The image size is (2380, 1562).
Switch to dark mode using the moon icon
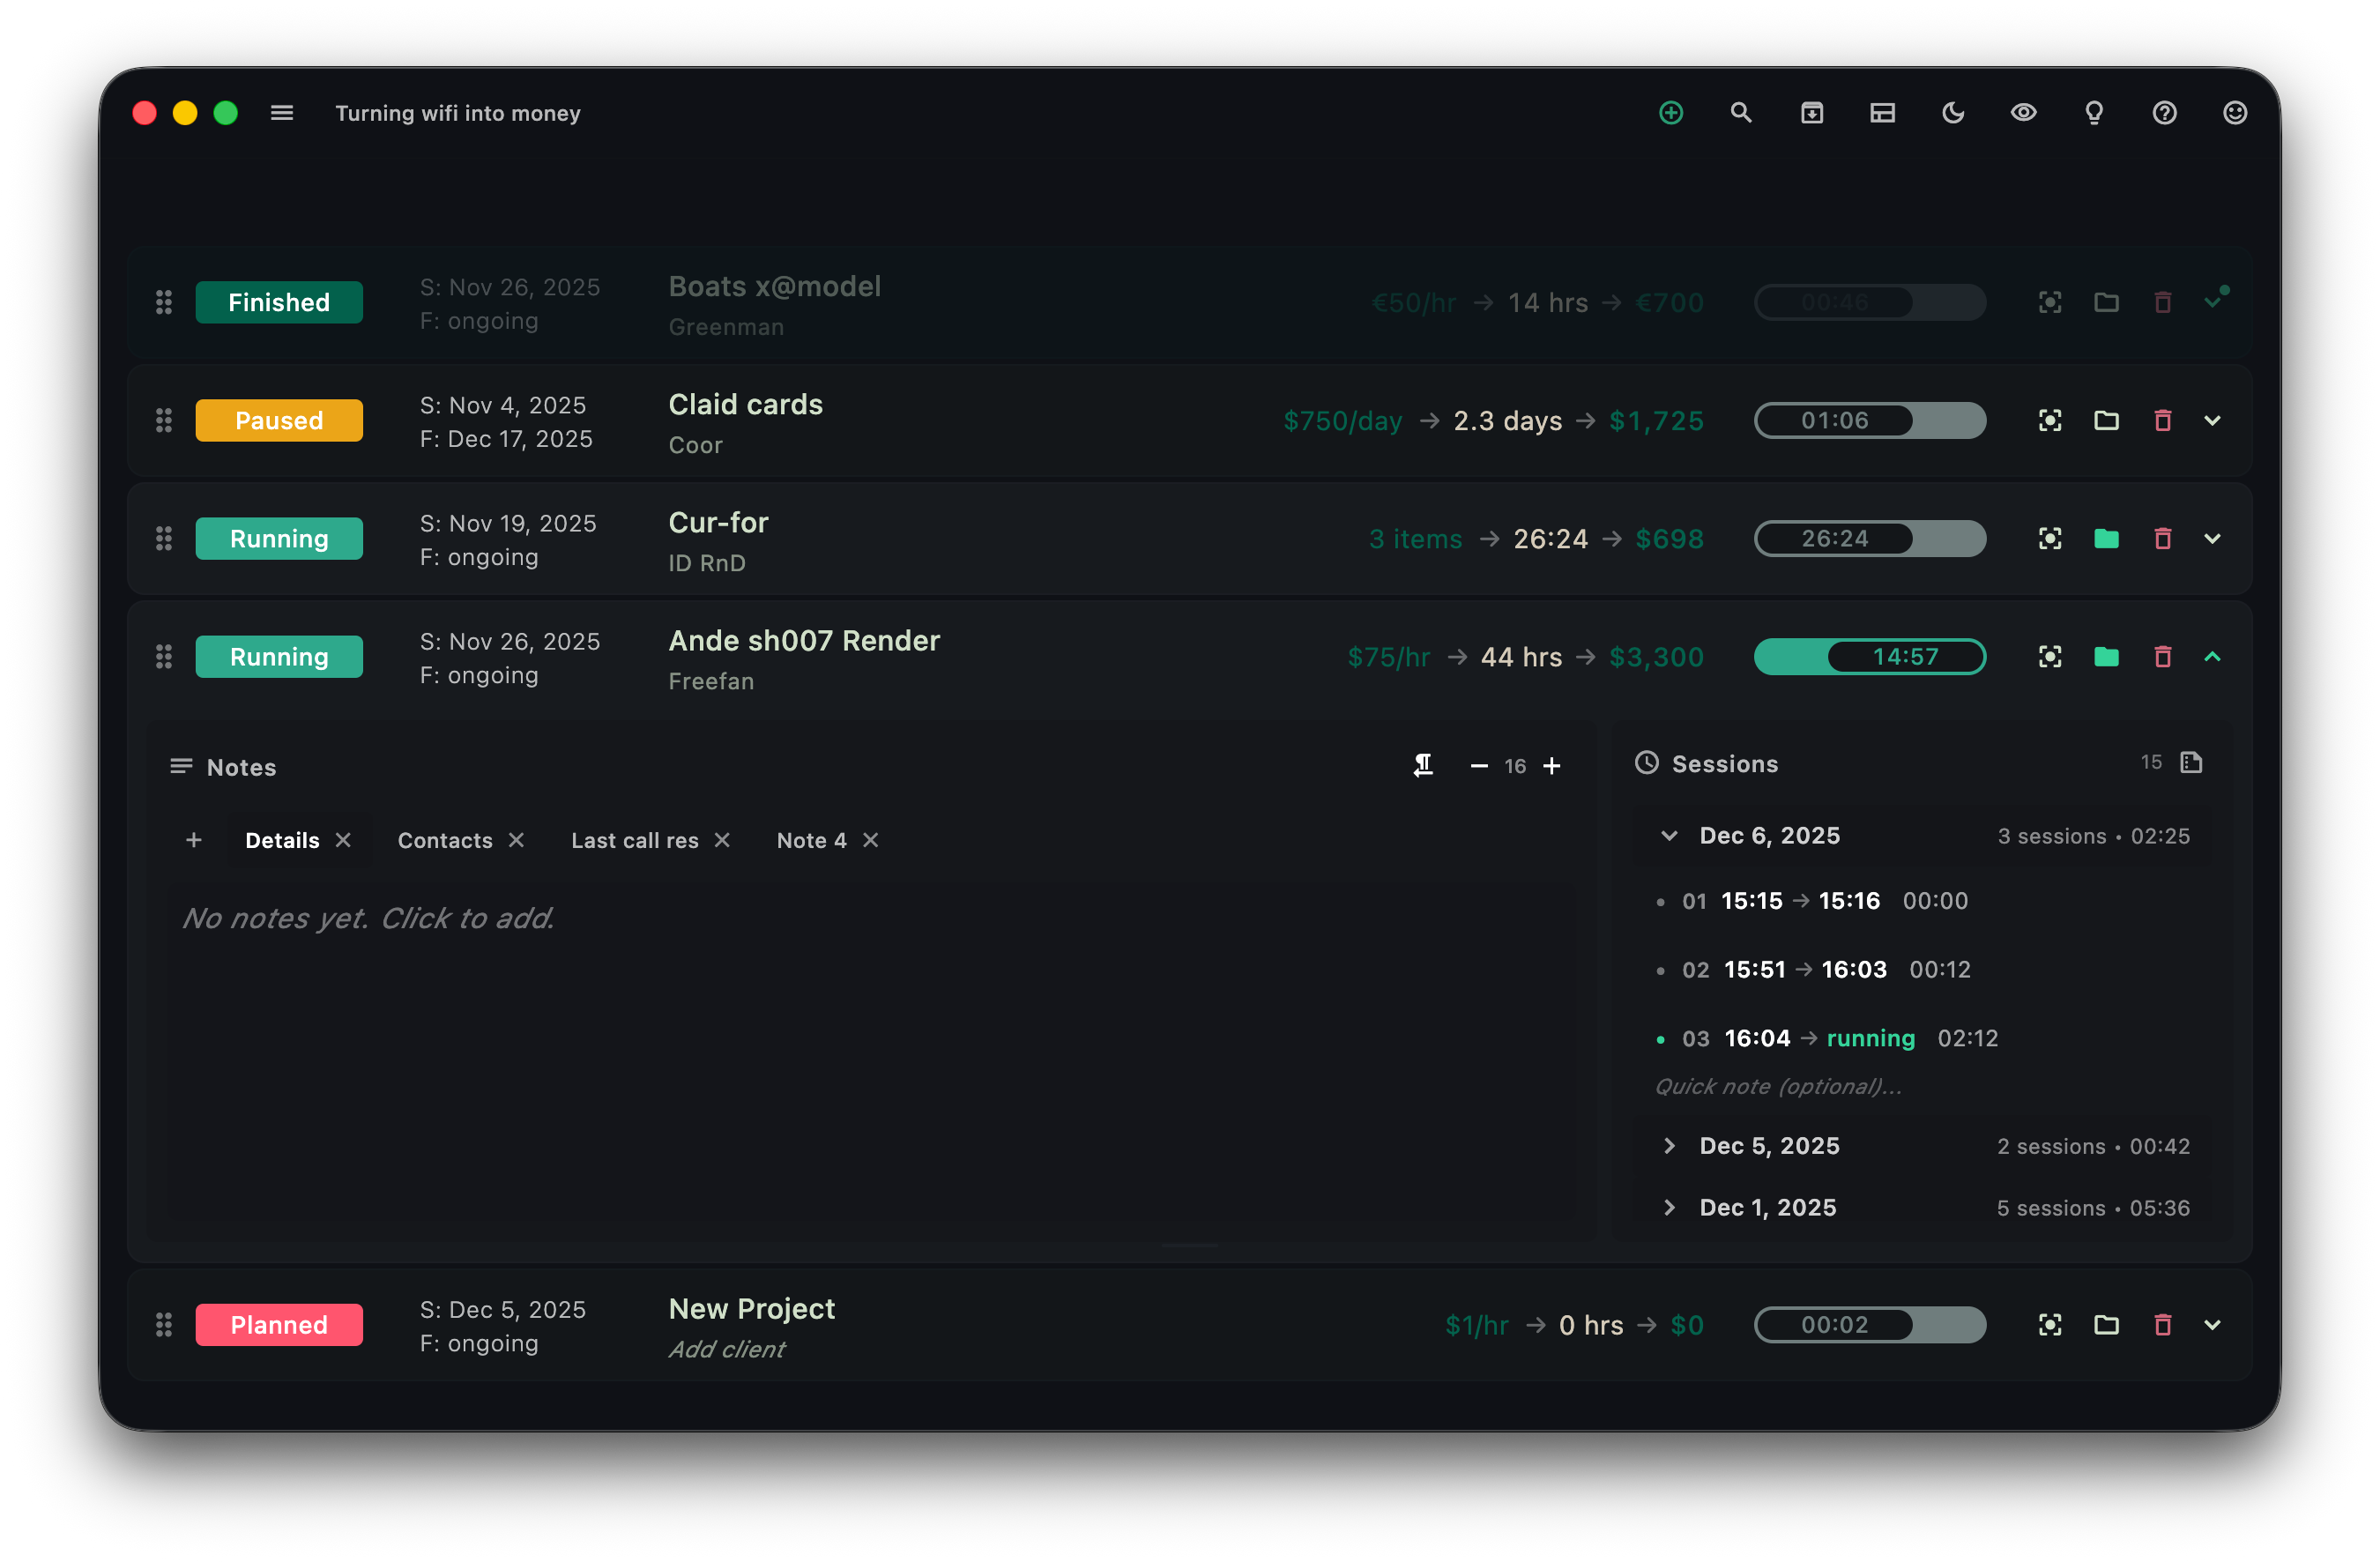[1953, 113]
